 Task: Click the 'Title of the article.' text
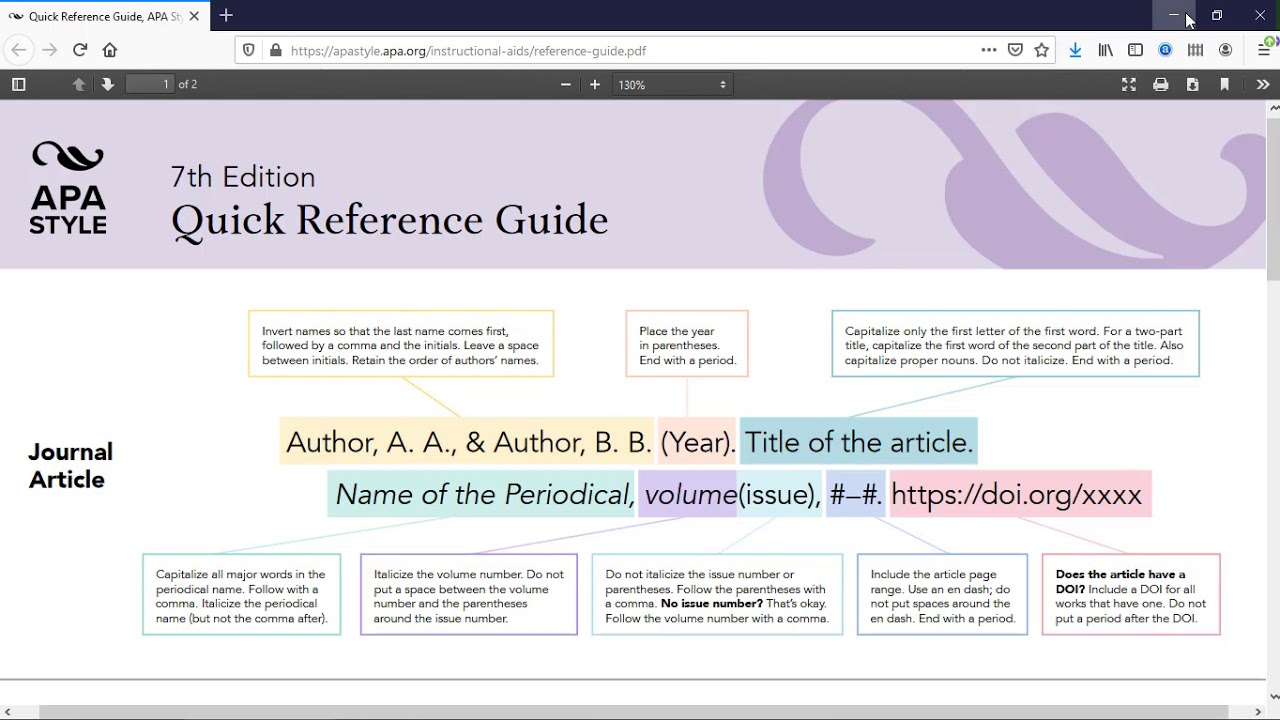858,443
